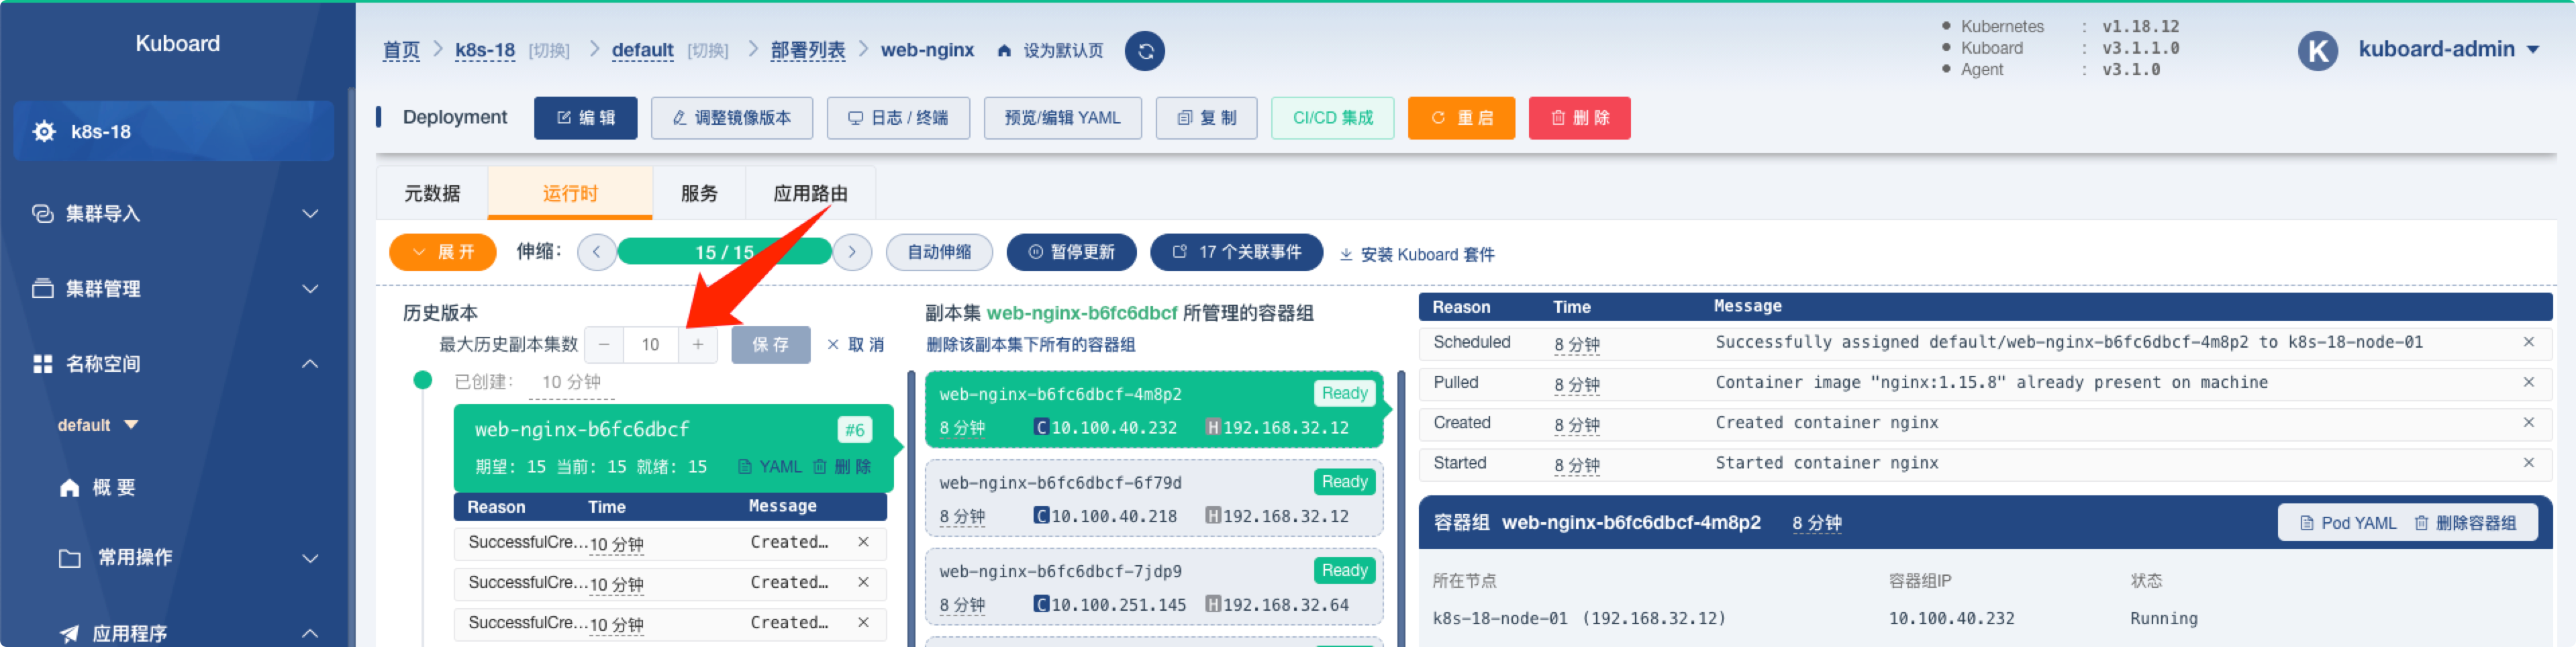The image size is (2576, 647).
Task: Click the 最大历史副本集数 value field
Action: point(651,345)
